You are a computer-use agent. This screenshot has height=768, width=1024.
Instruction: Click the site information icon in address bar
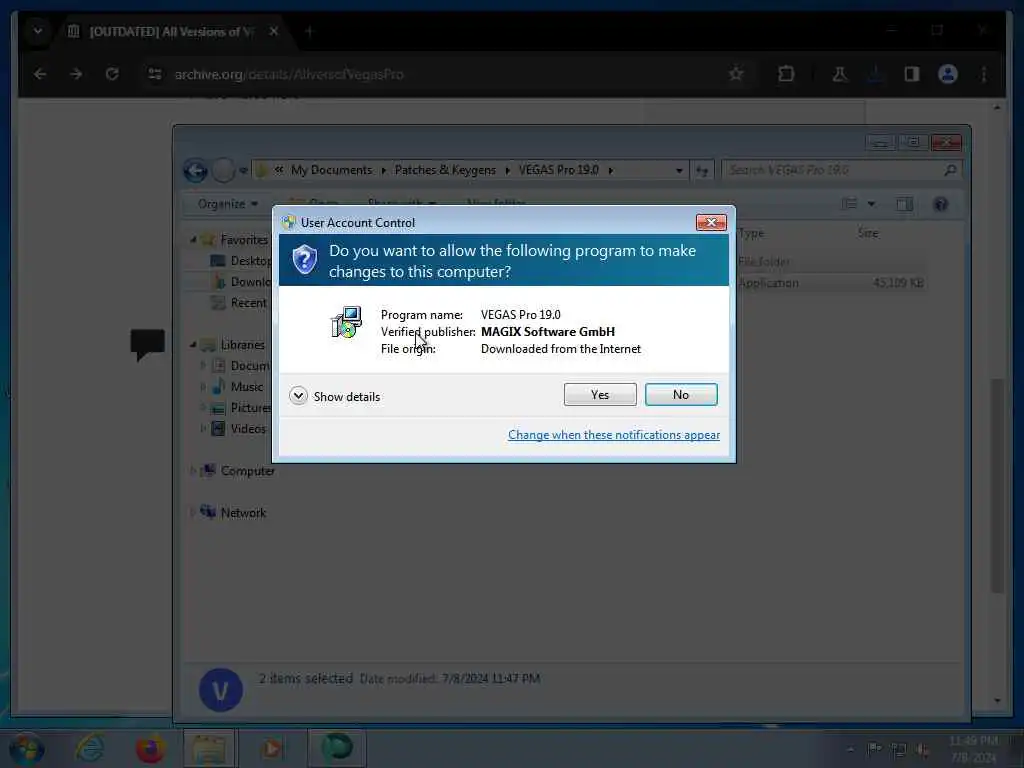155,74
